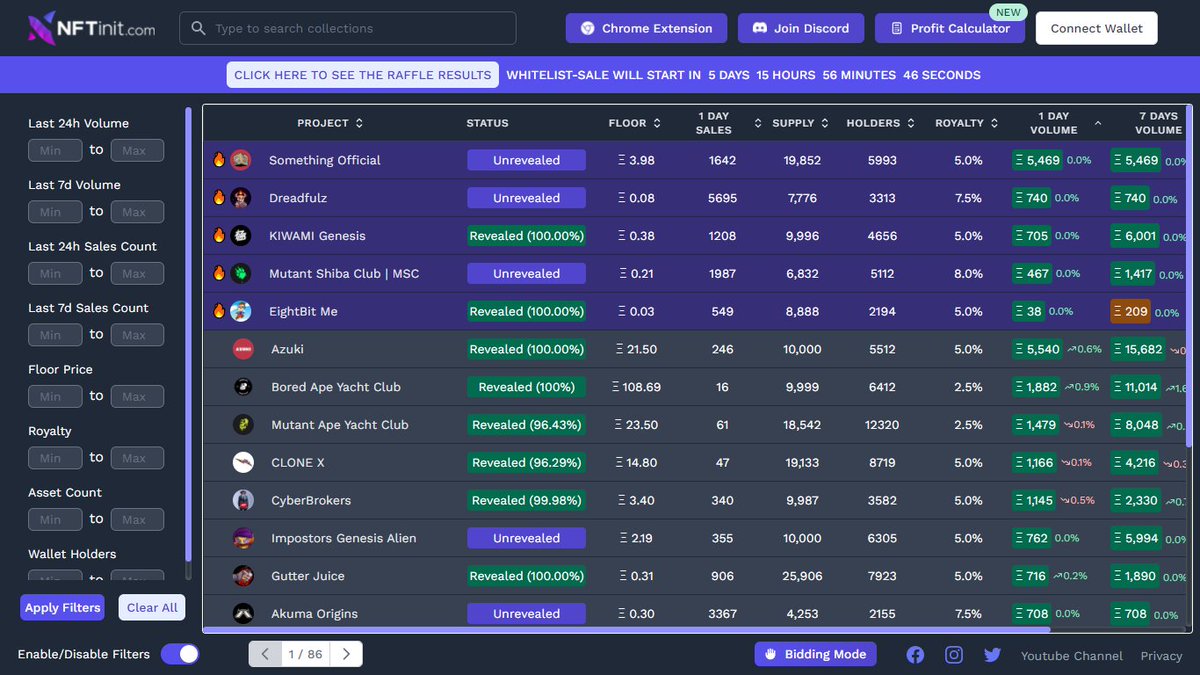Click the 5,540 one-day volume for Azuki
1200x675 pixels.
[1036, 349]
